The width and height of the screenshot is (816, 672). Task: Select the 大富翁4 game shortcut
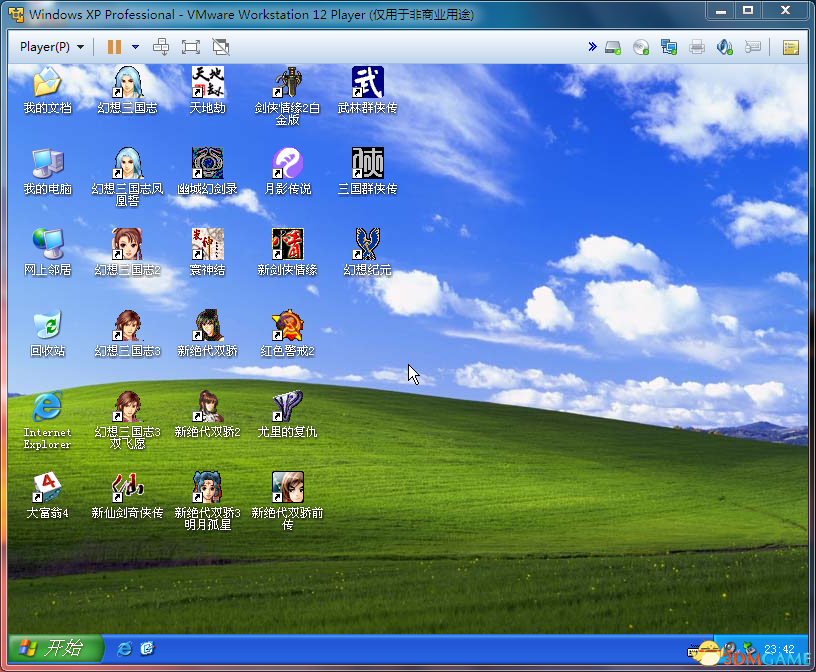point(47,495)
